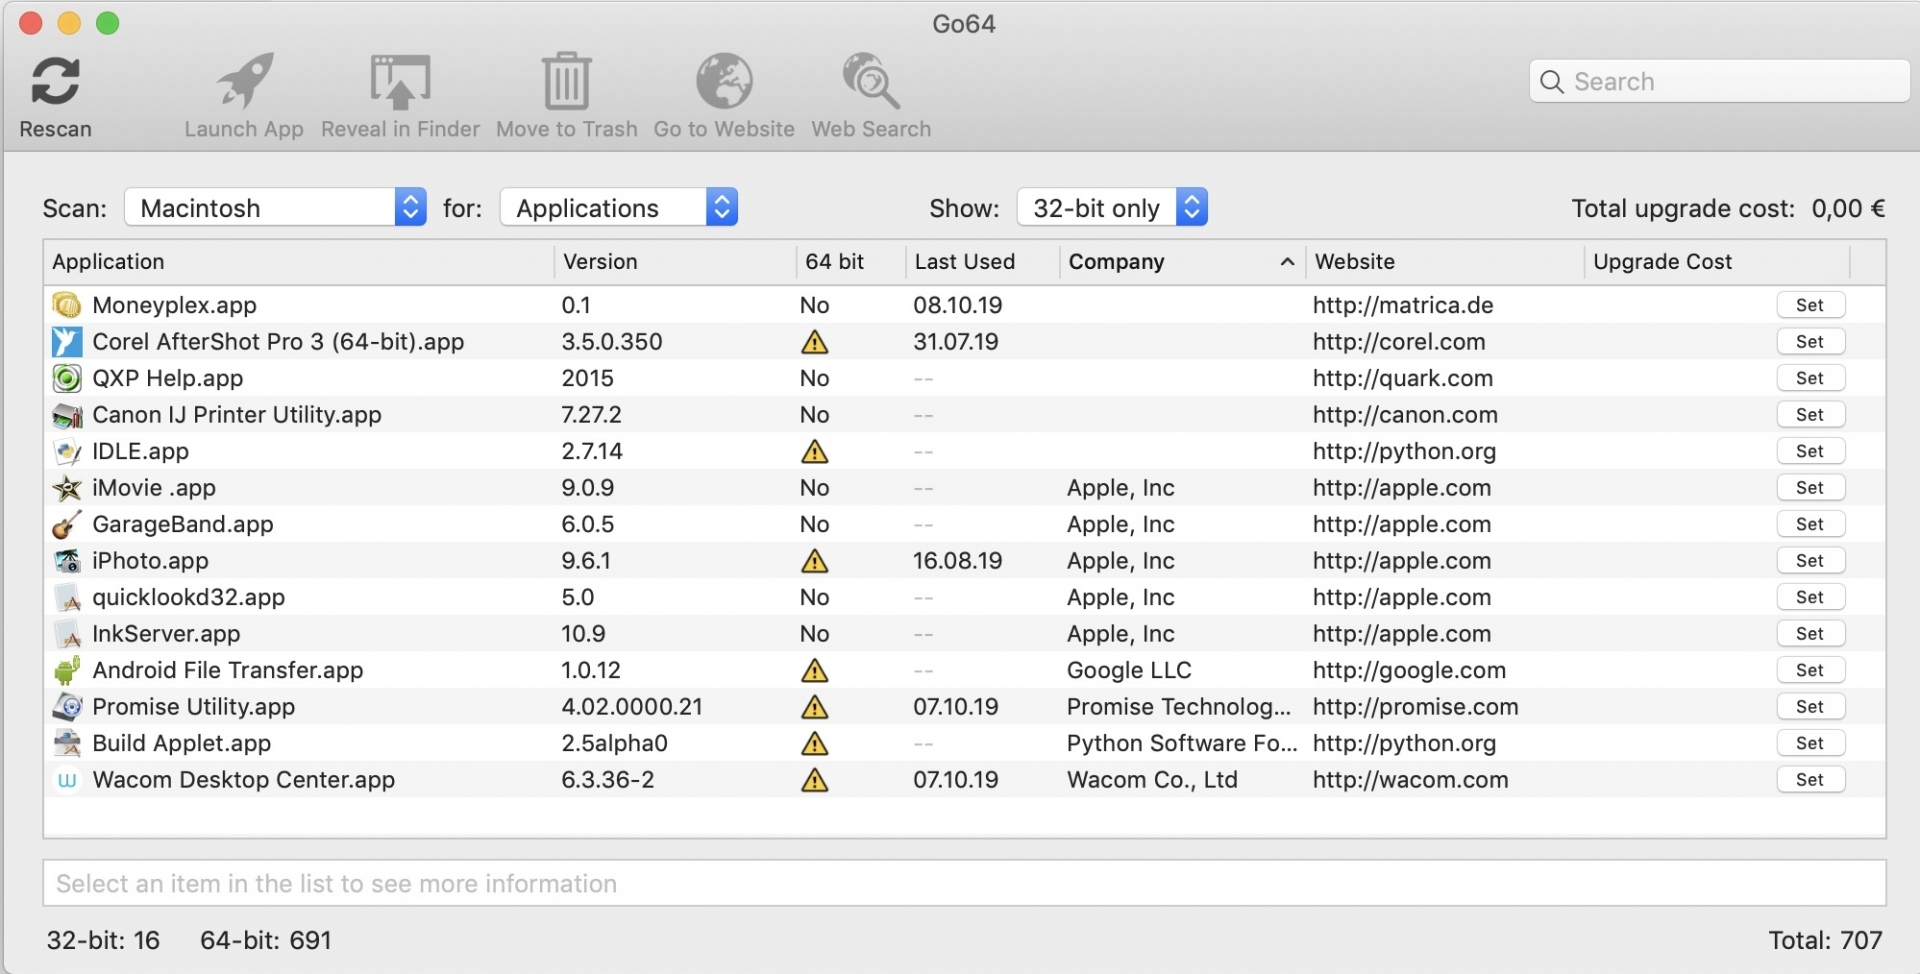Click the Canon IJ Printer Utility icon
The image size is (1920, 974).
(67, 415)
